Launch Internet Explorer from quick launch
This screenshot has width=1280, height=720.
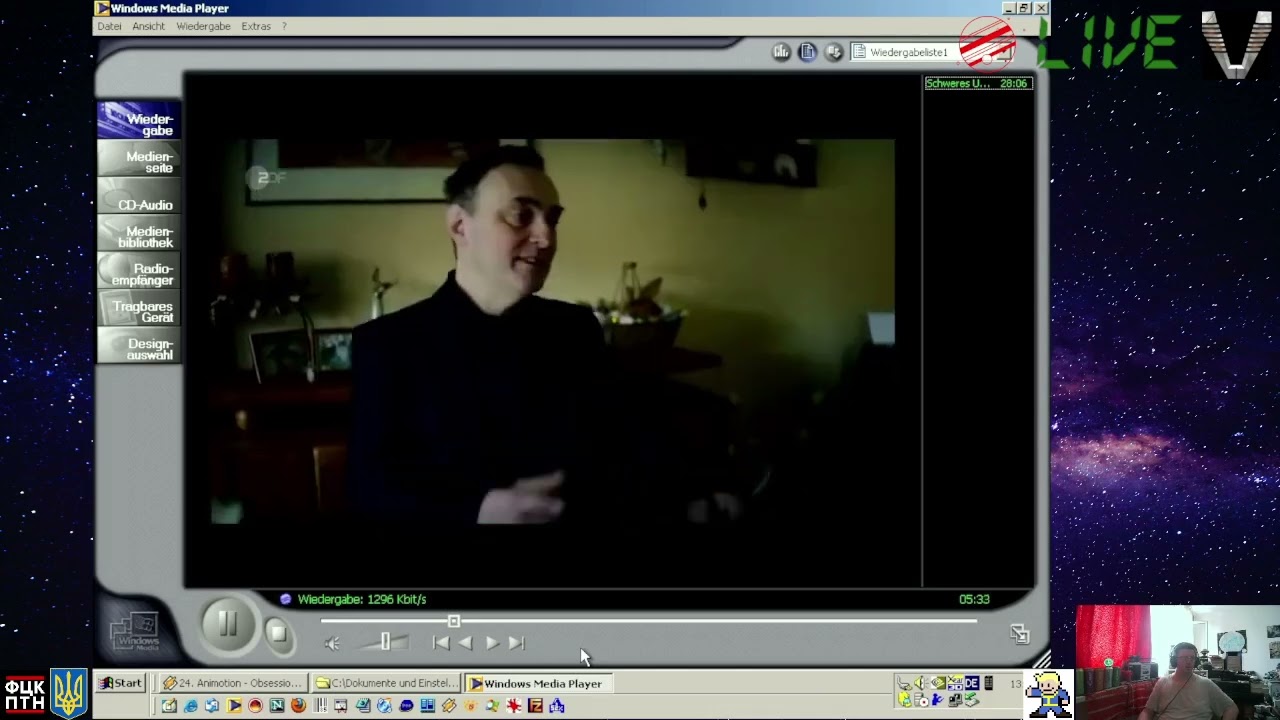(190, 706)
